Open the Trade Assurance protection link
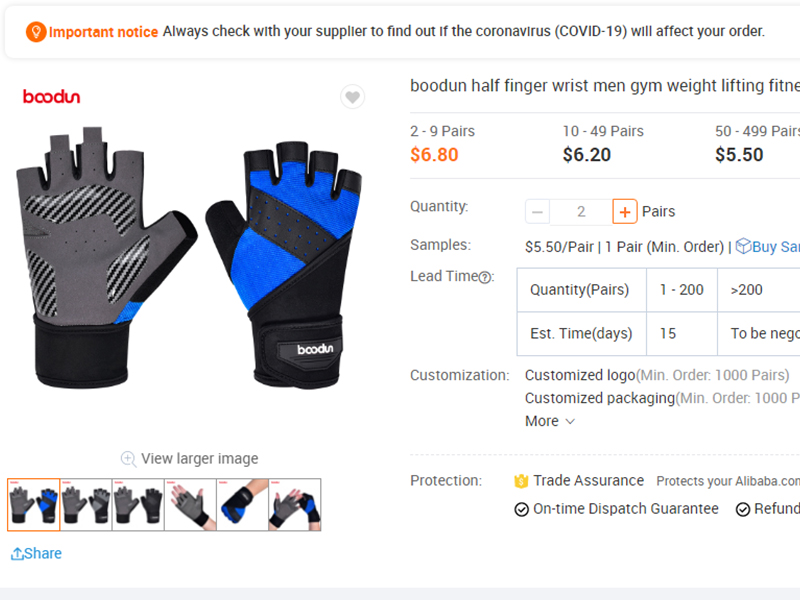 pos(588,481)
